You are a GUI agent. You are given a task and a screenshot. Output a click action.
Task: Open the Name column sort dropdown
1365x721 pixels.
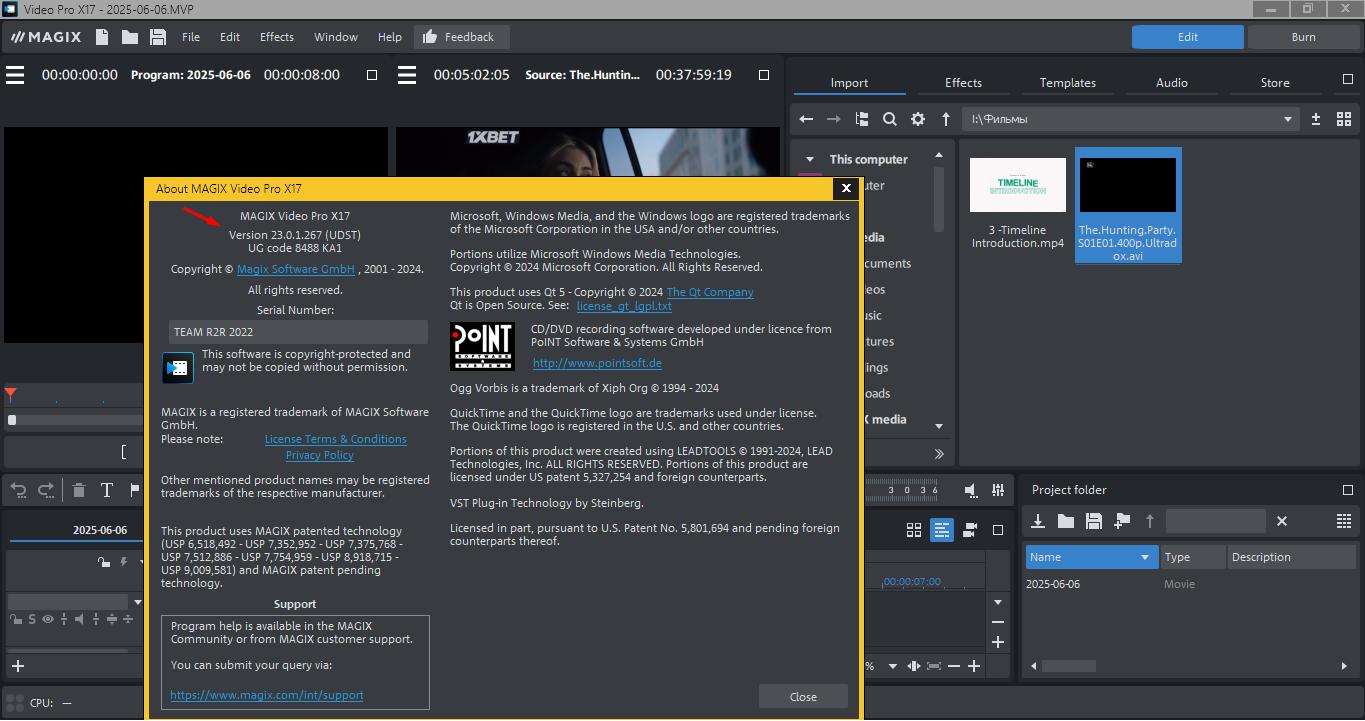[1145, 557]
